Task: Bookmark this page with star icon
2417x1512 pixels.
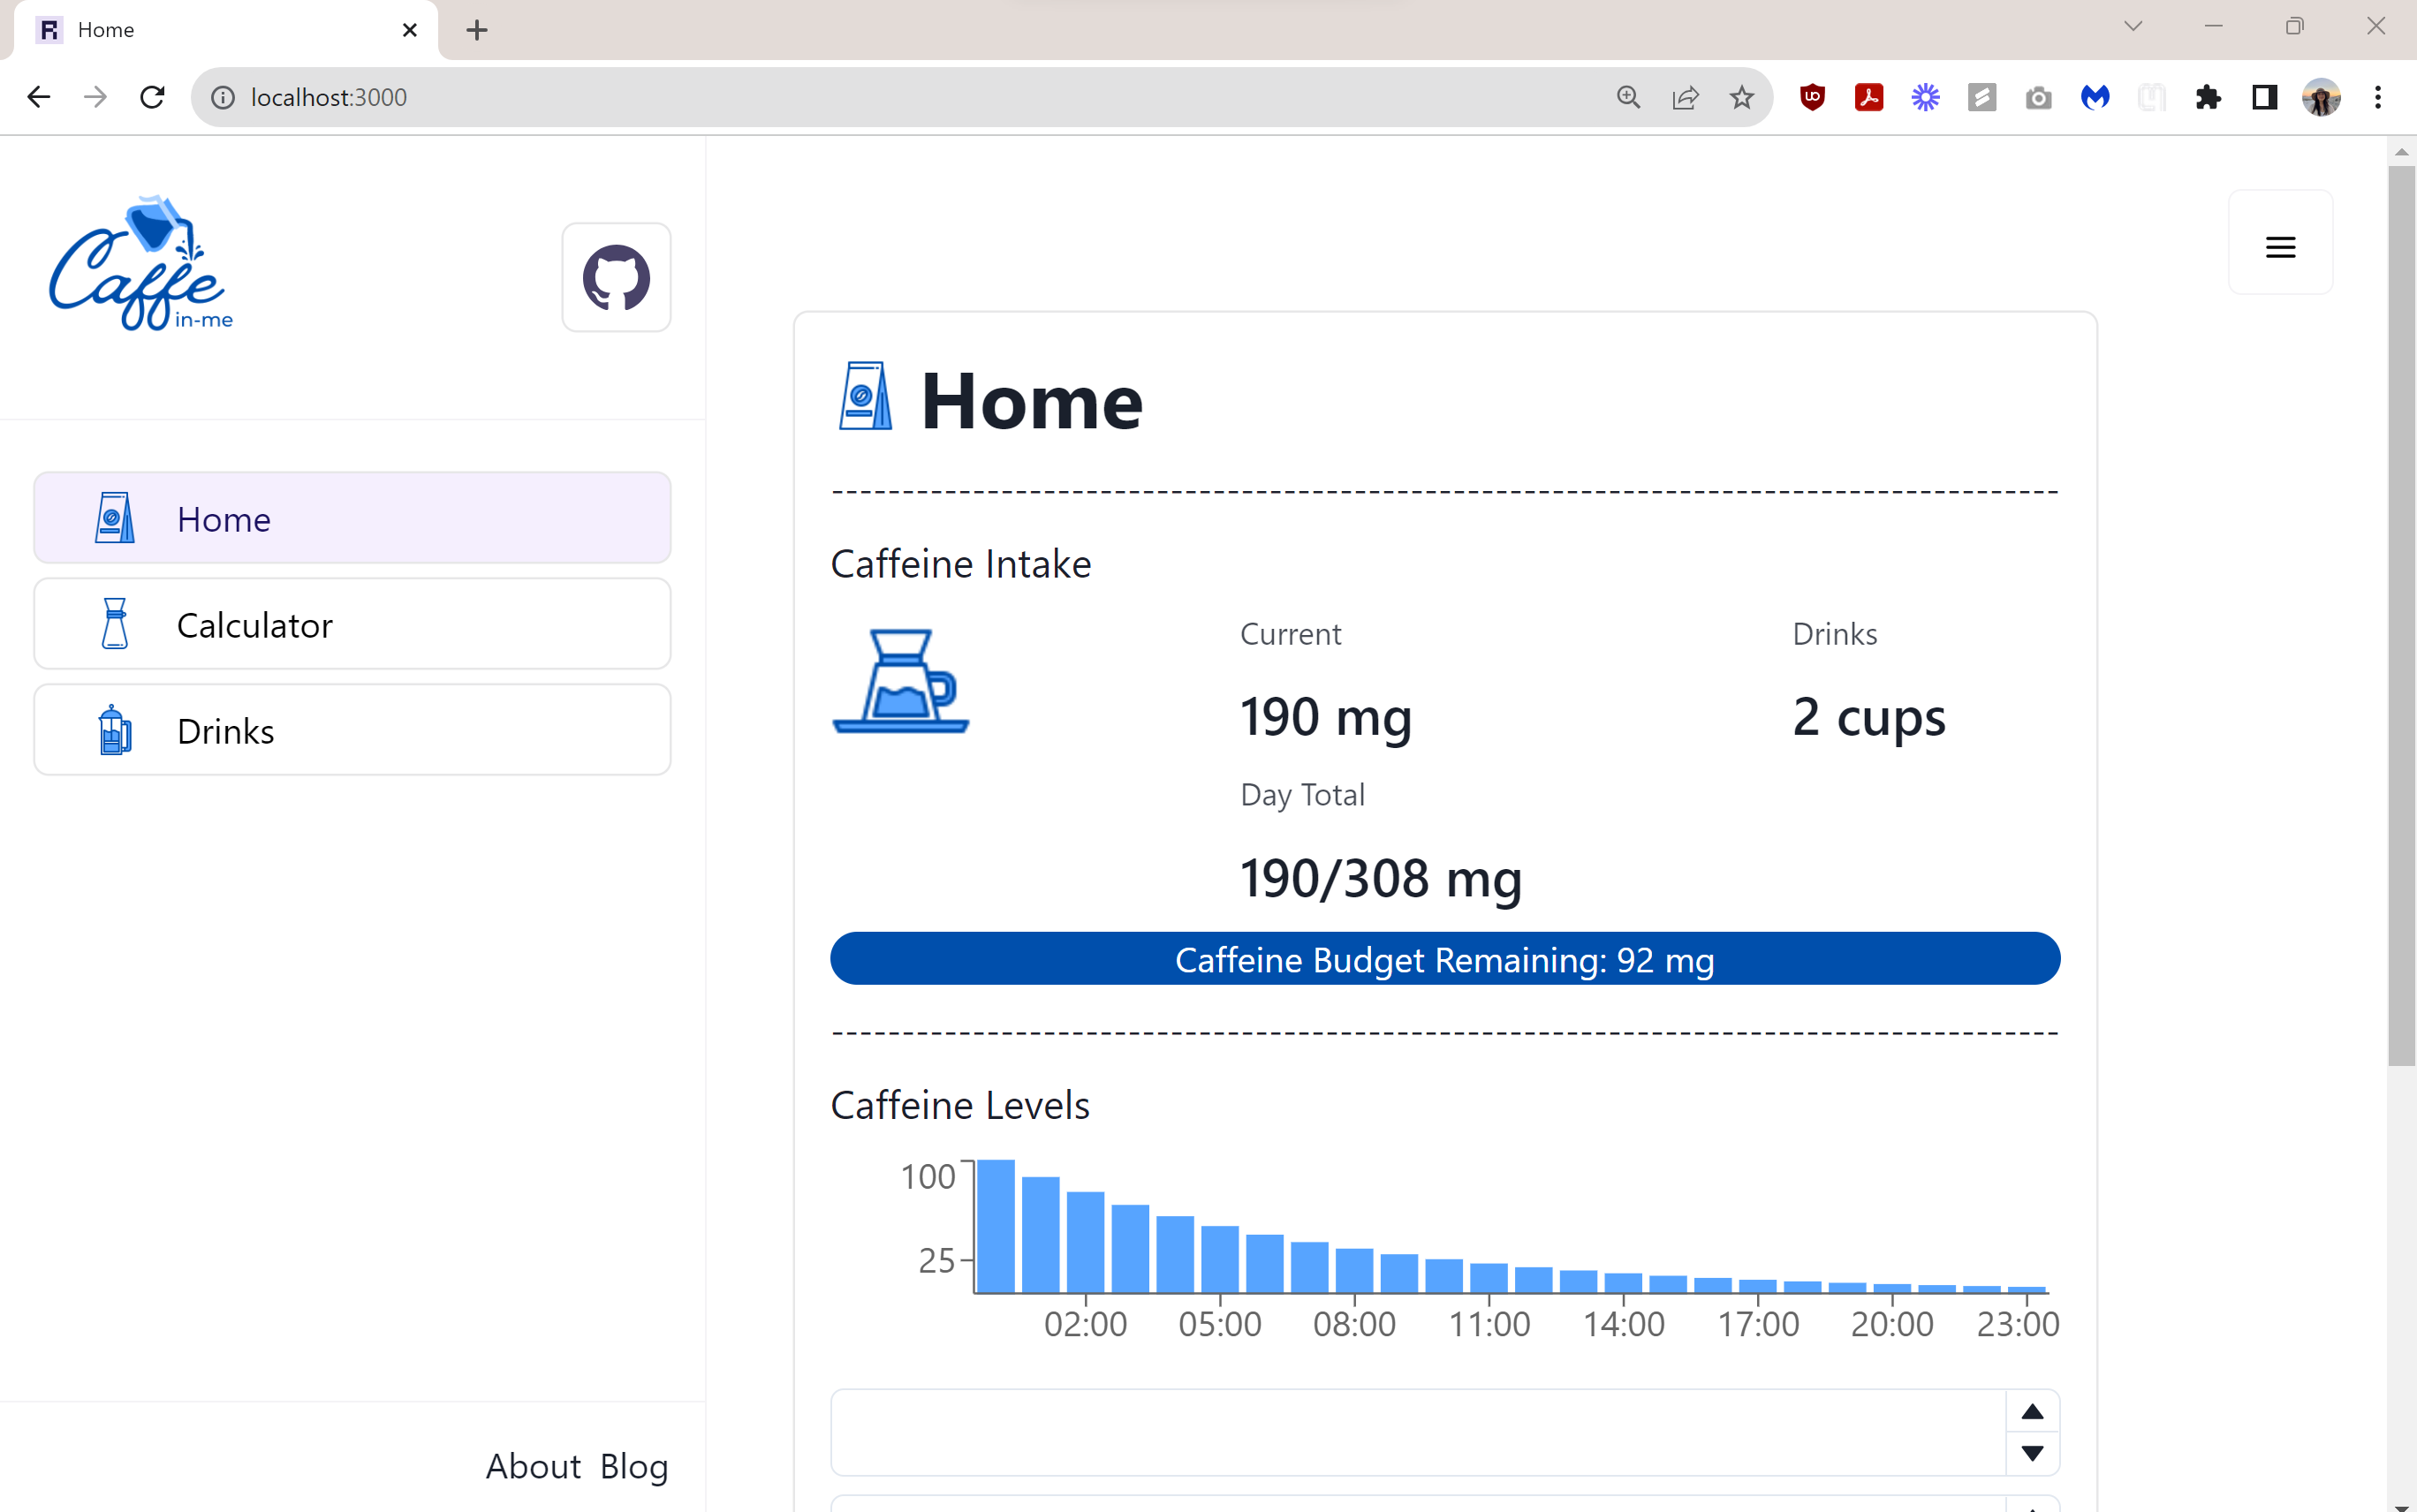Action: 1741,97
